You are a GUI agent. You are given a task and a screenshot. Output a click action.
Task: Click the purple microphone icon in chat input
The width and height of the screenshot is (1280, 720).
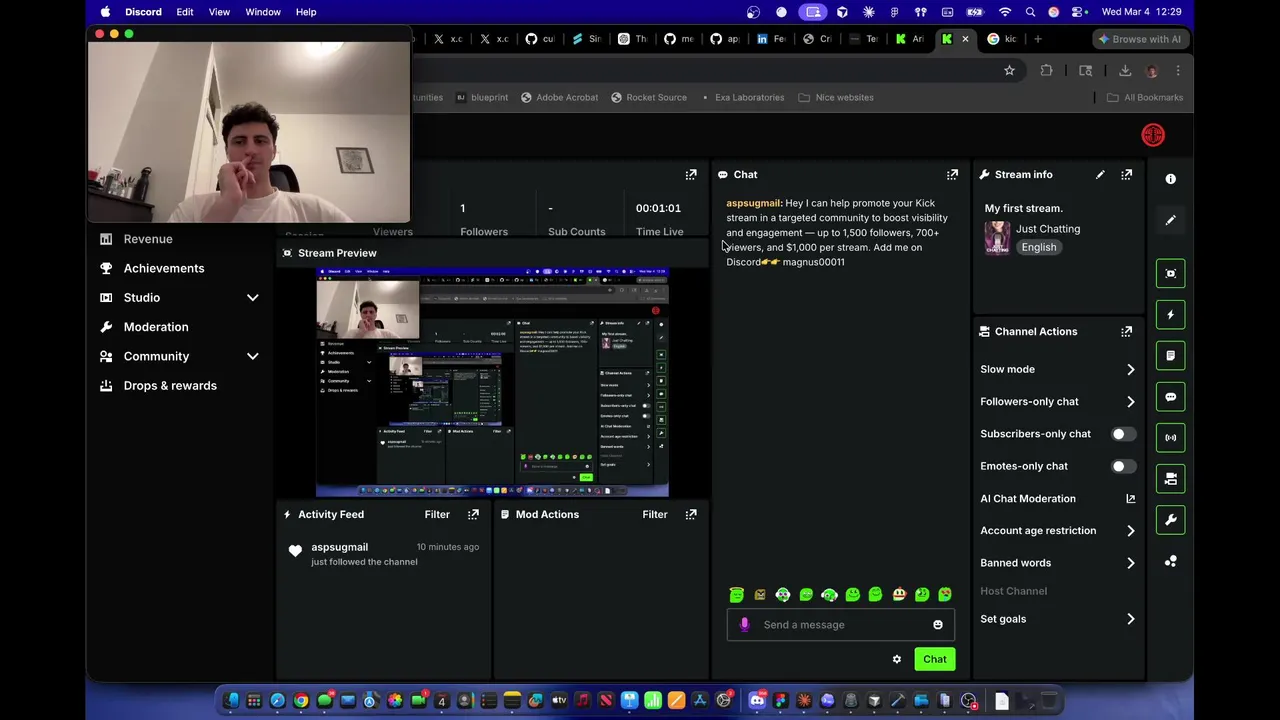[x=744, y=625]
